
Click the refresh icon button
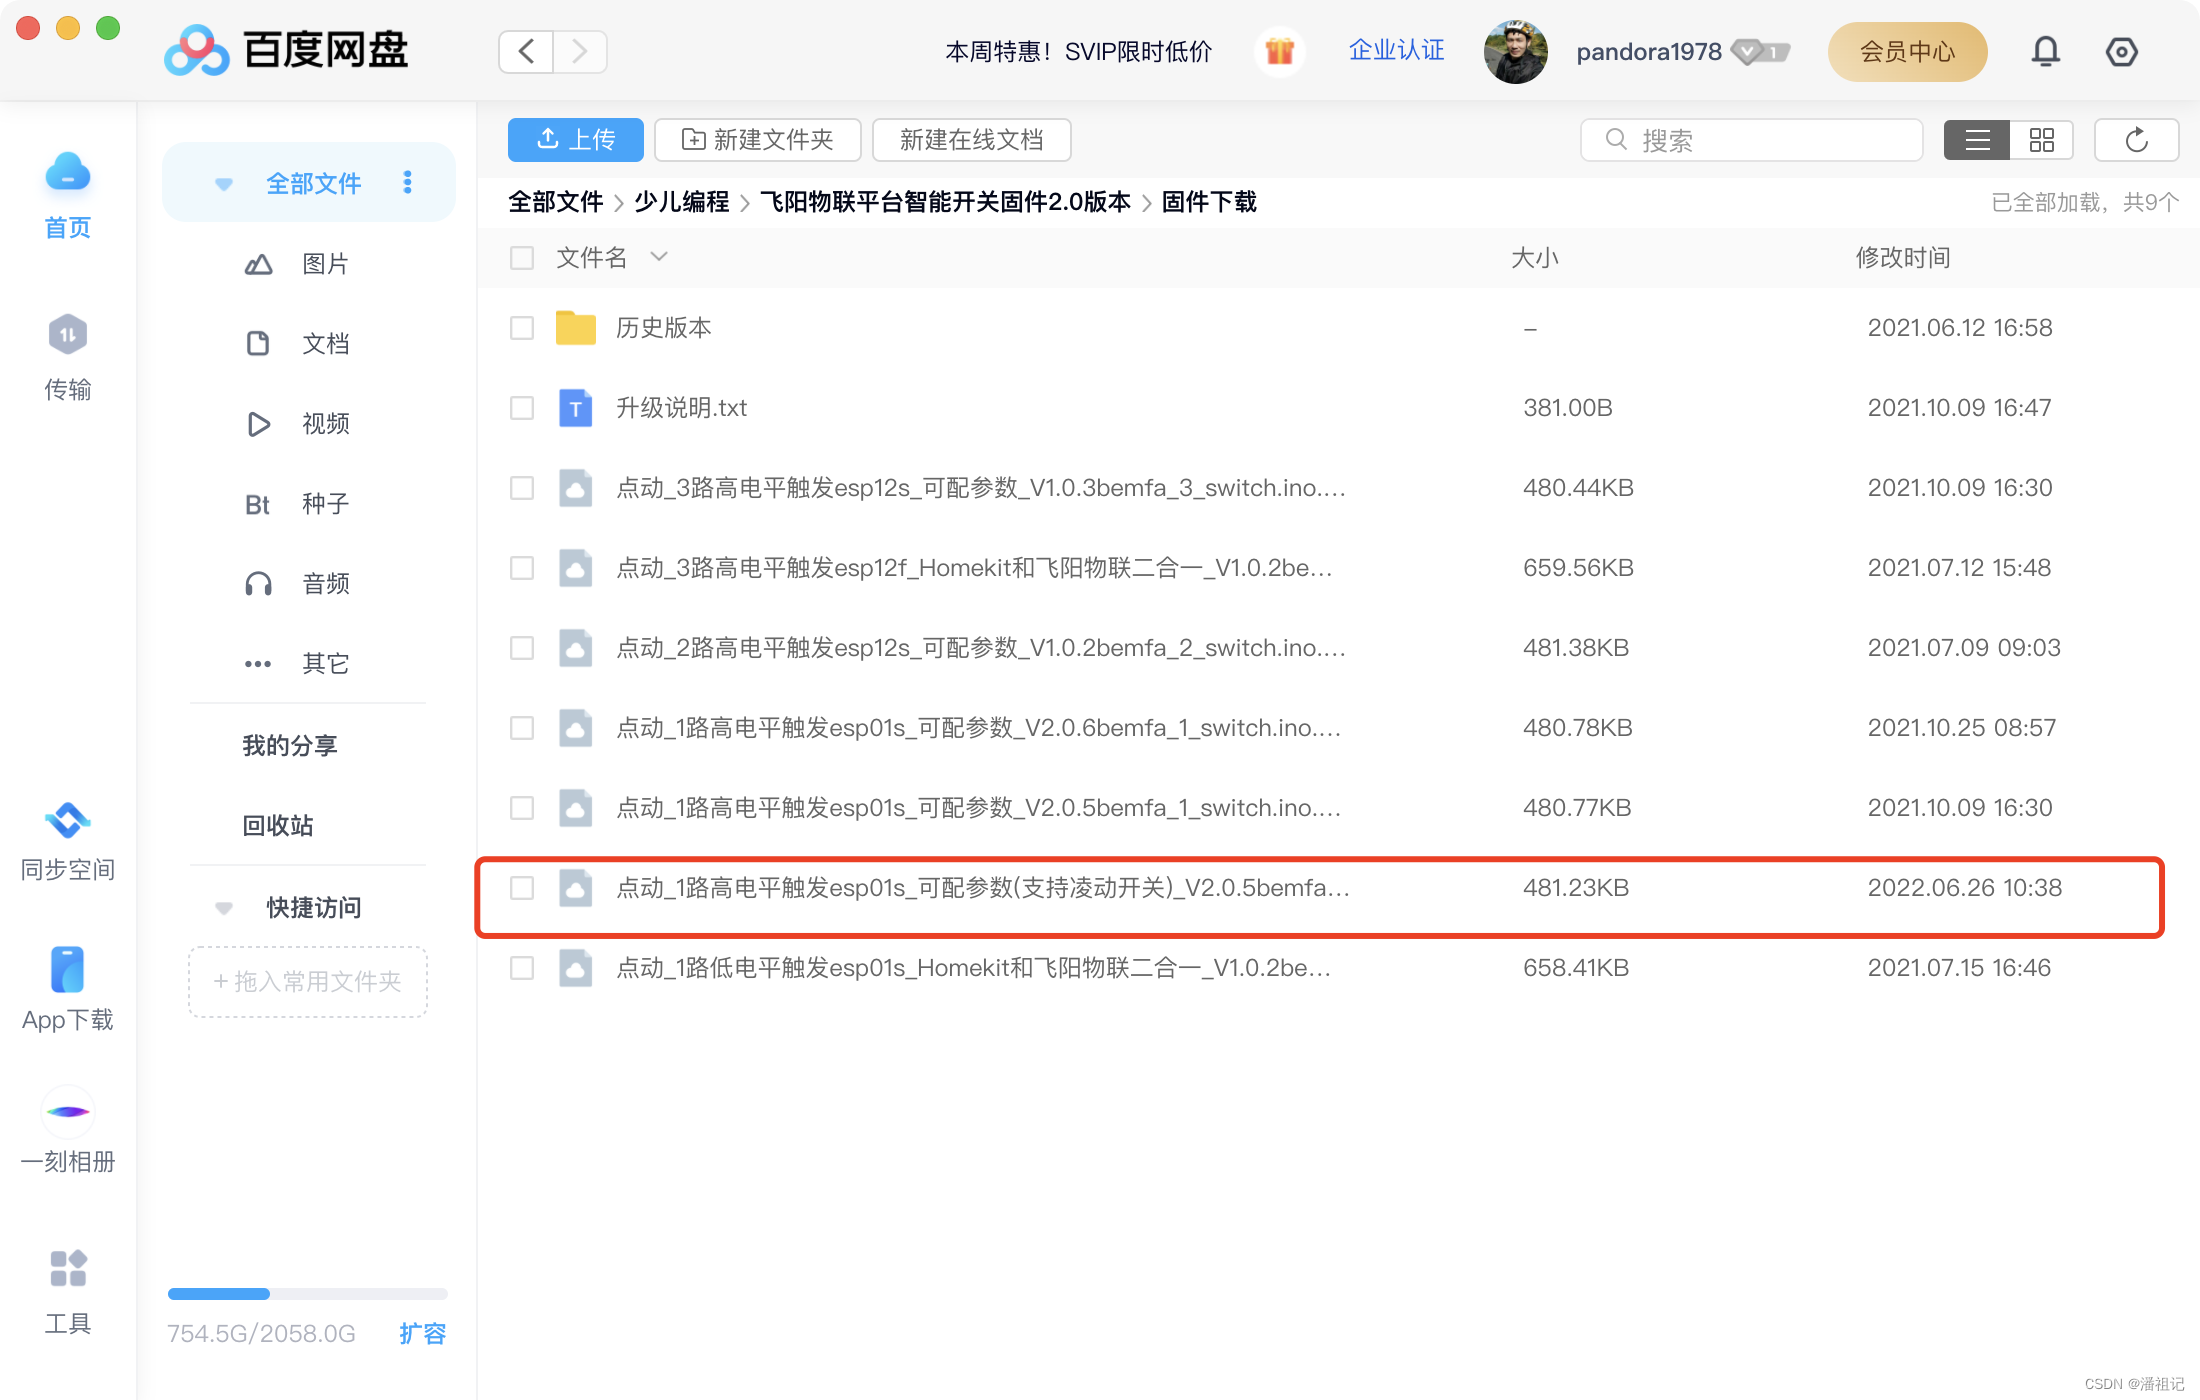point(2136,140)
